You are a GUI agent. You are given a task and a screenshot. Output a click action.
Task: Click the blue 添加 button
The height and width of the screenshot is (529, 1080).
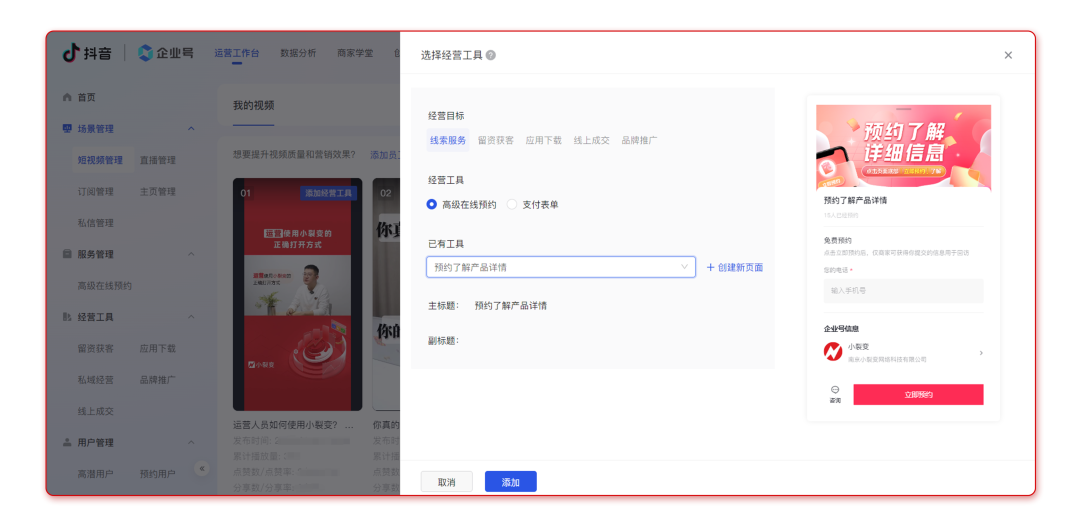click(510, 482)
